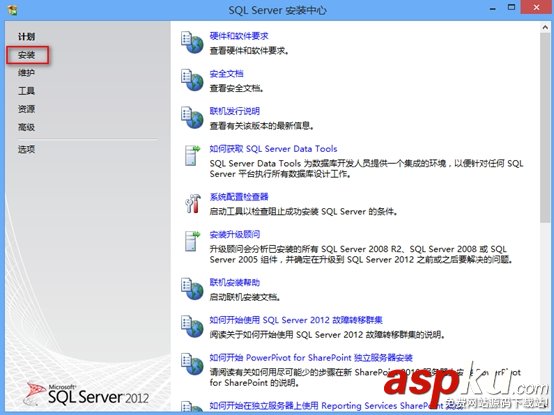Select 计划 in the left navigation

click(x=26, y=36)
